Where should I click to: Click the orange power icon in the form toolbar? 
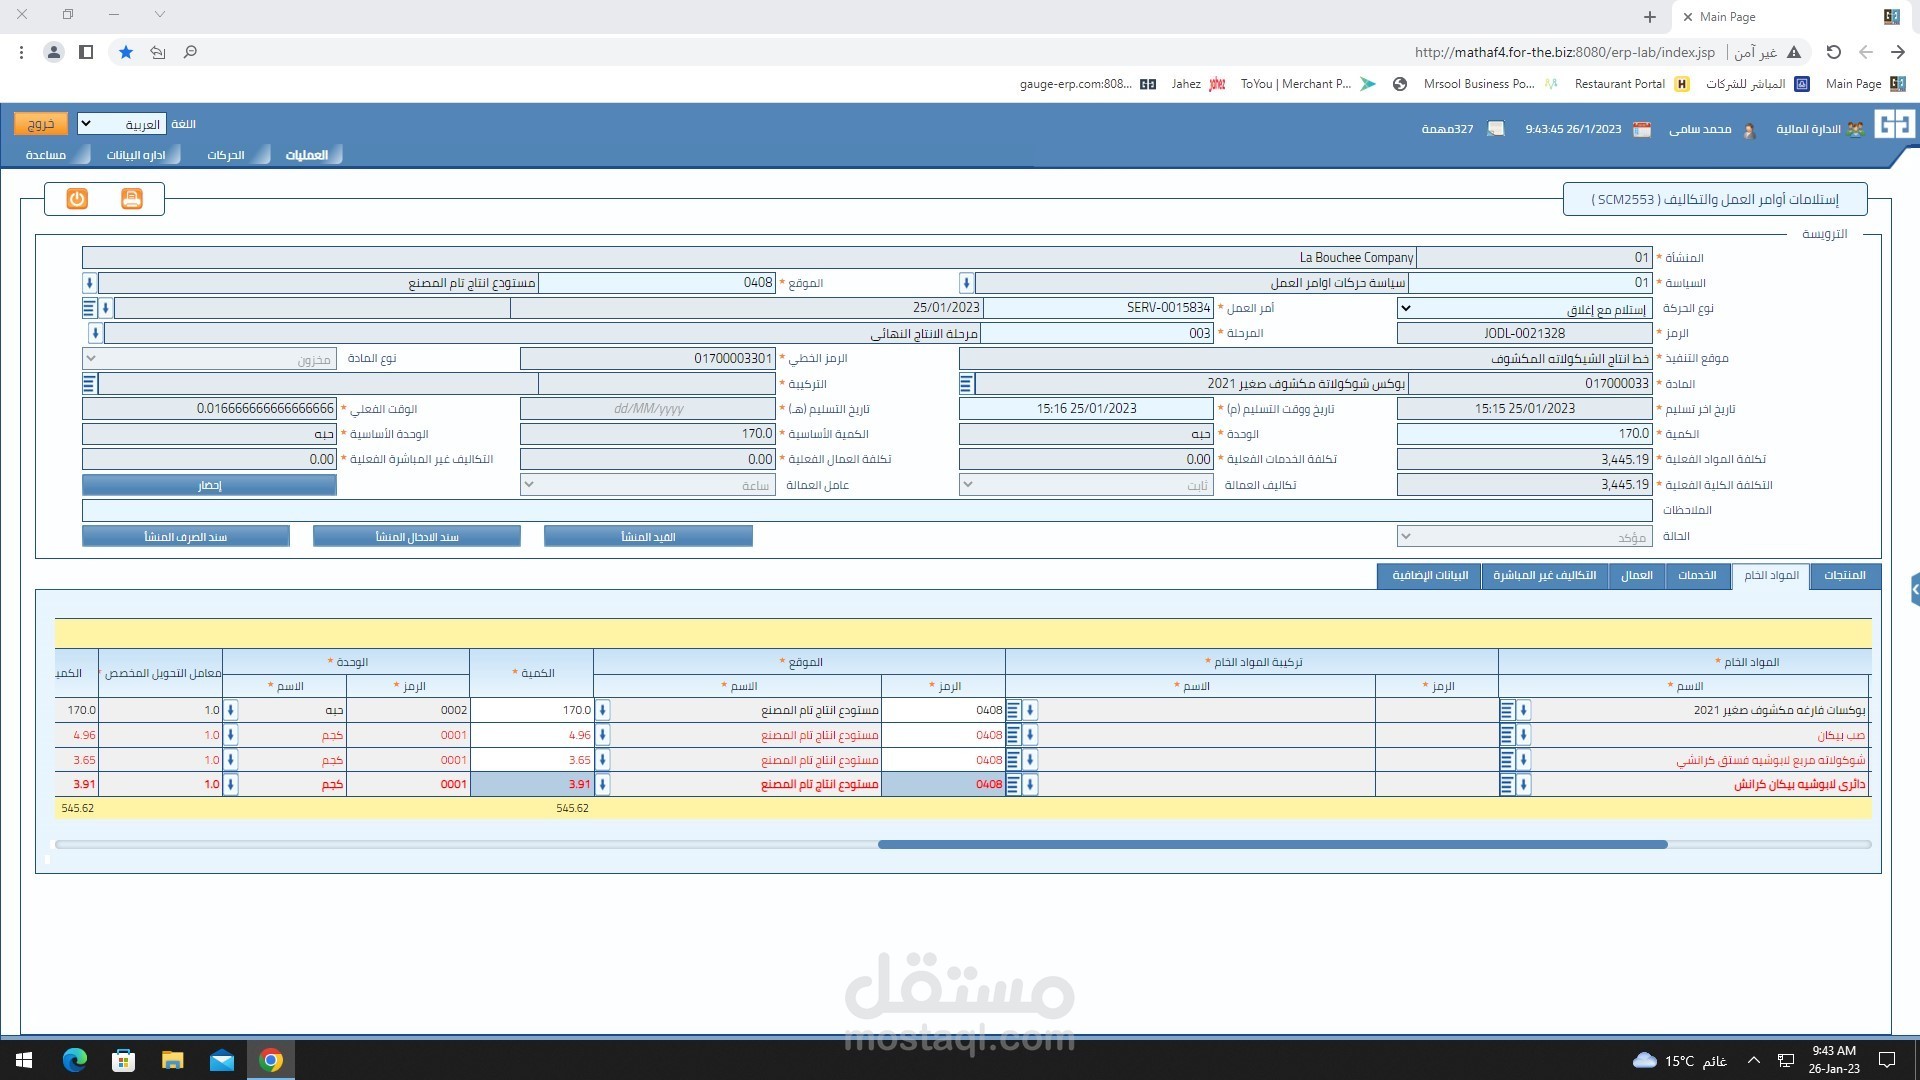pyautogui.click(x=77, y=199)
